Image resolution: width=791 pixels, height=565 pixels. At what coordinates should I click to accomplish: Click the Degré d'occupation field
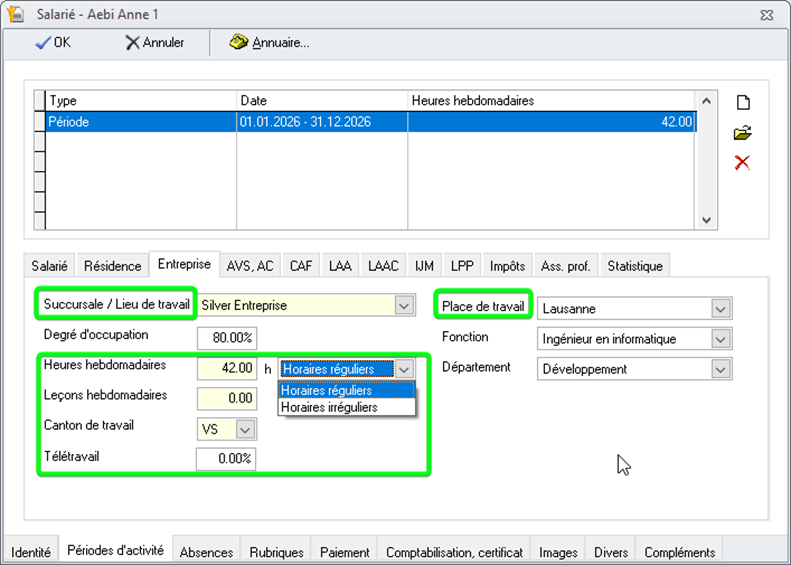coord(226,337)
